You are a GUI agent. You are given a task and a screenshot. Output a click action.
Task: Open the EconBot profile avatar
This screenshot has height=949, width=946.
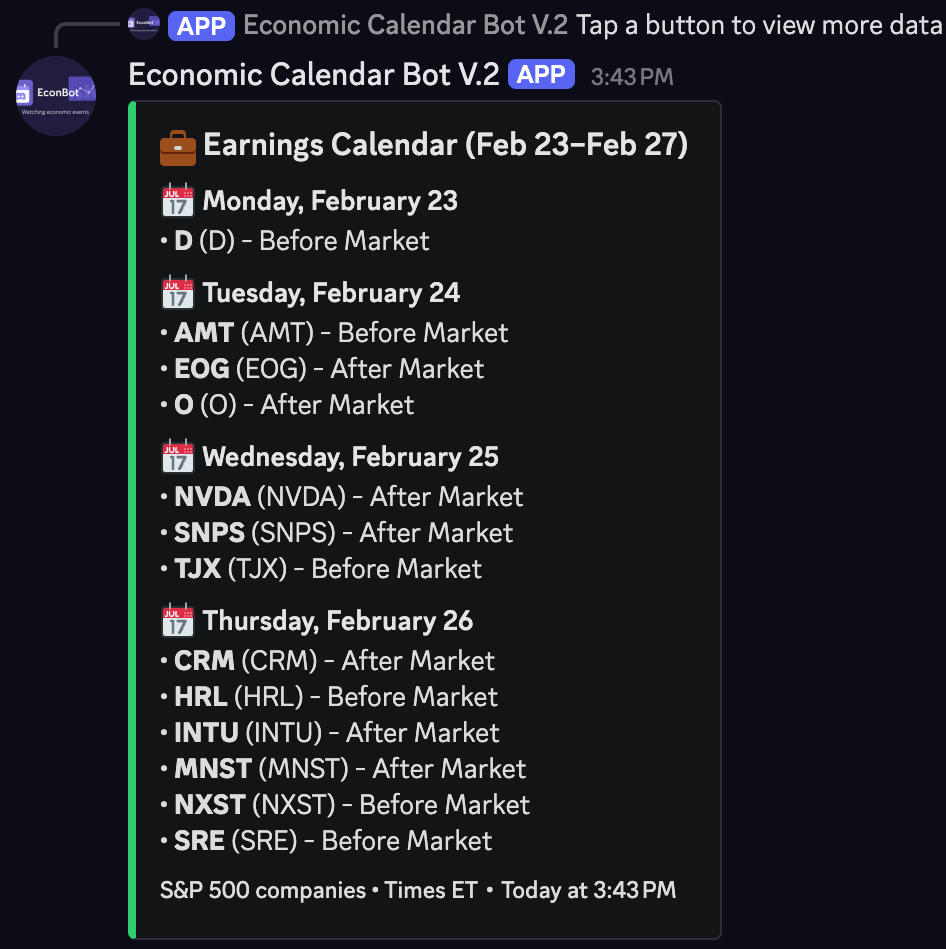point(56,96)
